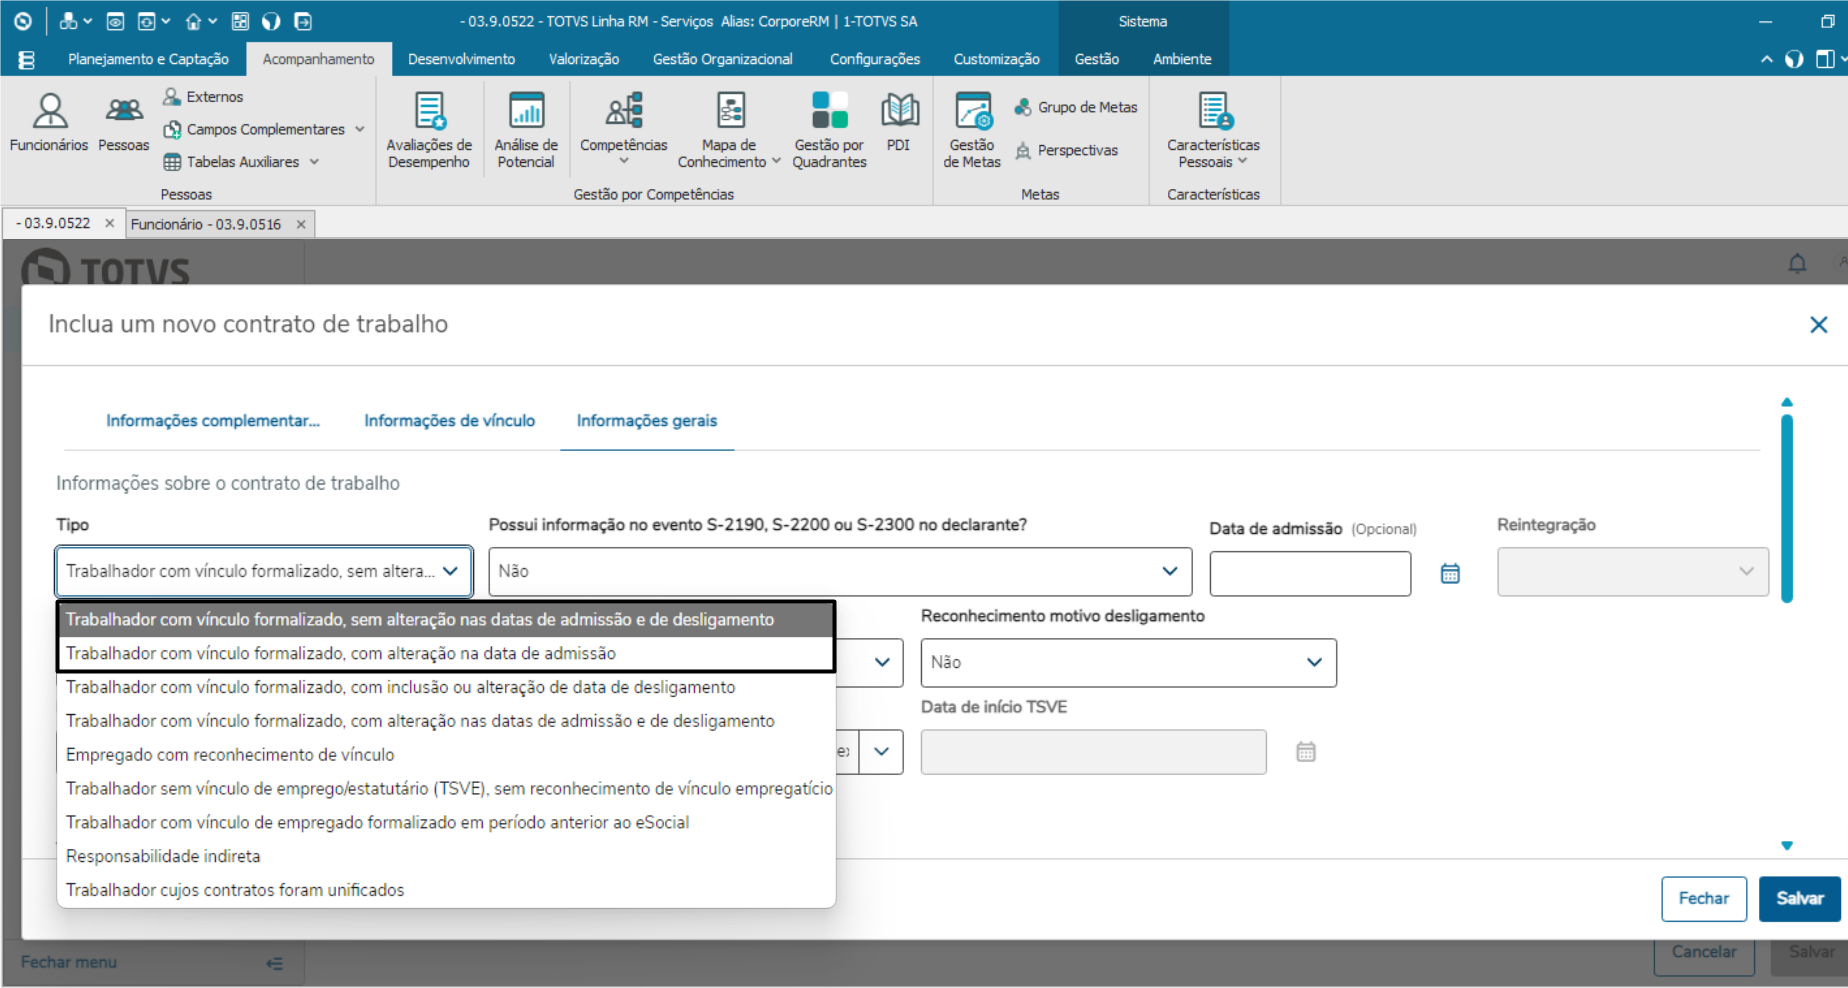Click the collapse icon next to Fechar menu
The image size is (1848, 988).
[274, 963]
